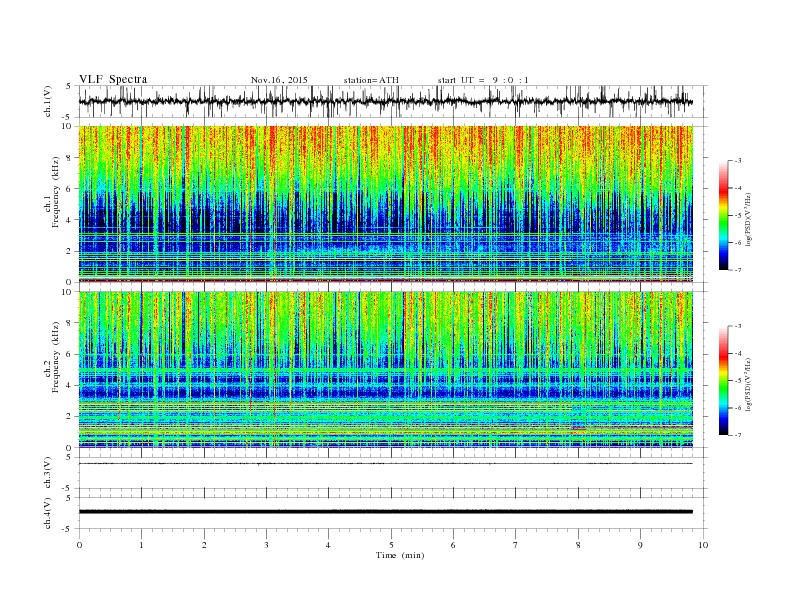Click the "4" kHz tick of ch.2 spectrogram

(70, 385)
